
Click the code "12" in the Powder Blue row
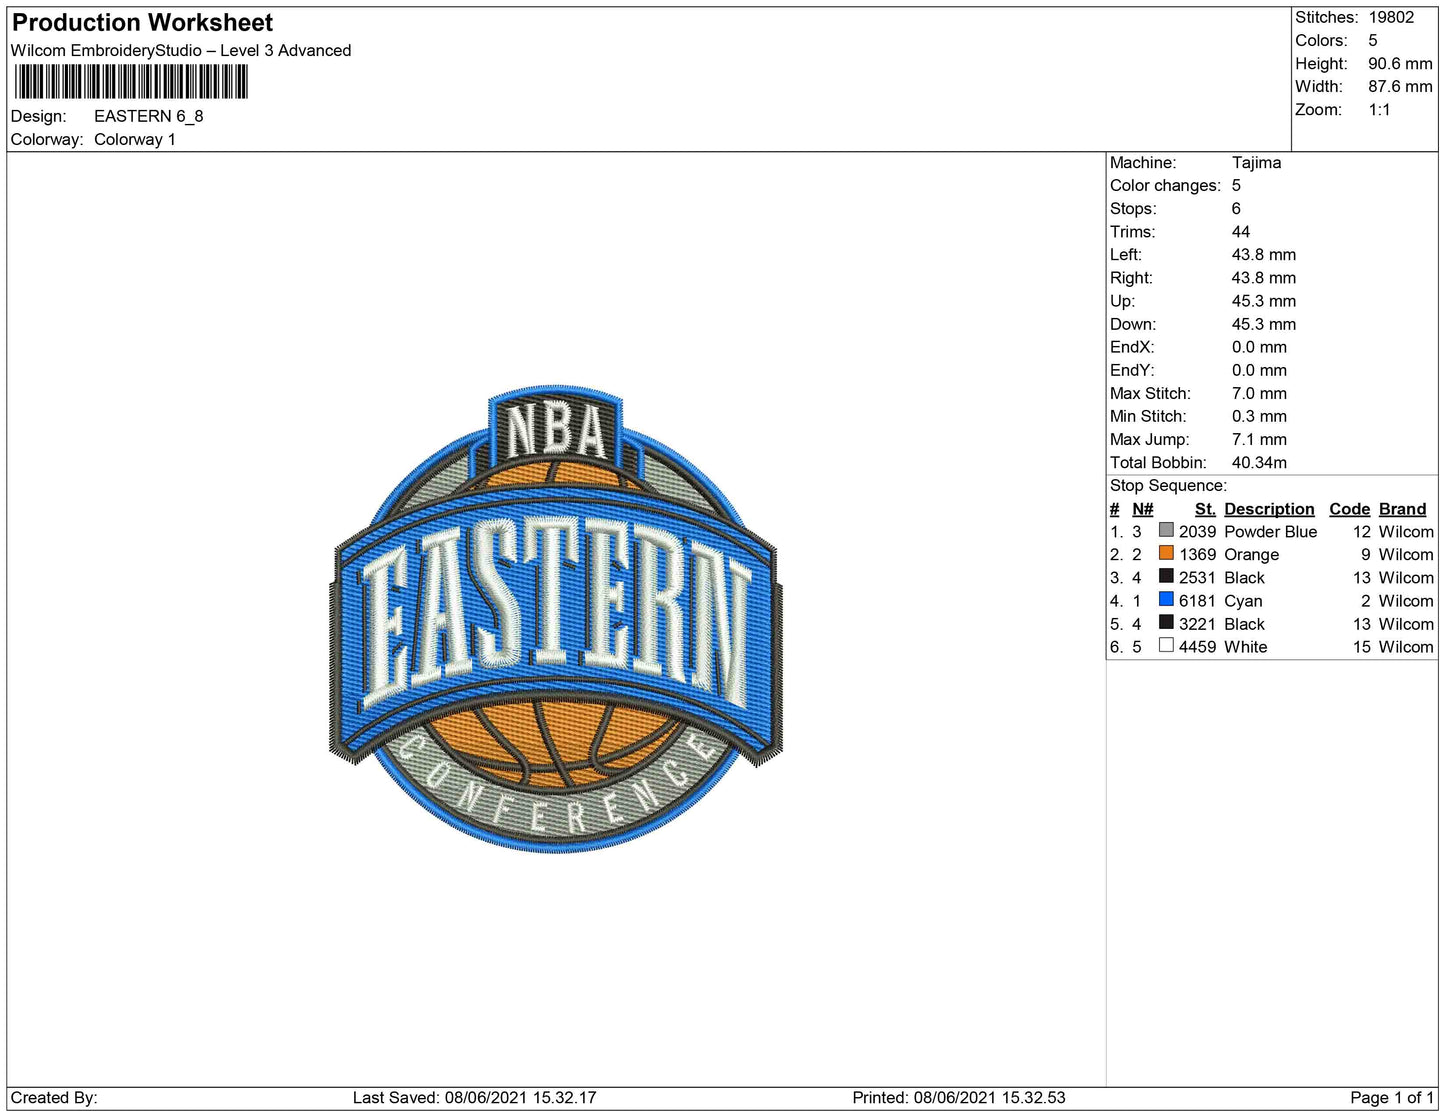(x=1361, y=531)
